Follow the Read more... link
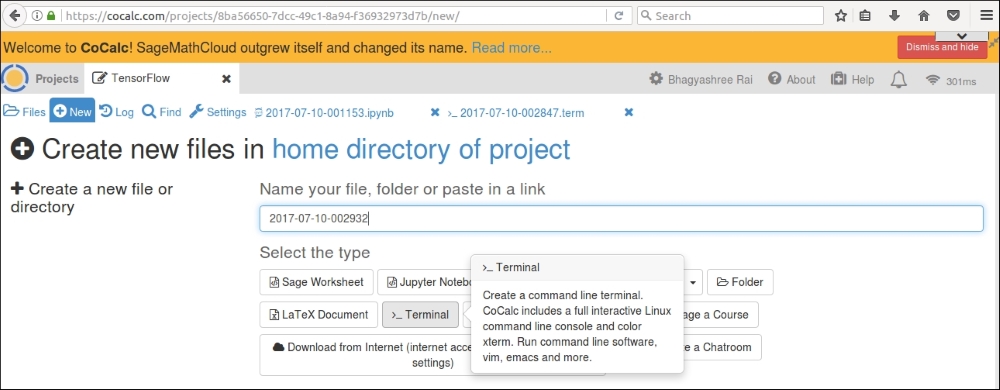1000x390 pixels. tap(511, 48)
